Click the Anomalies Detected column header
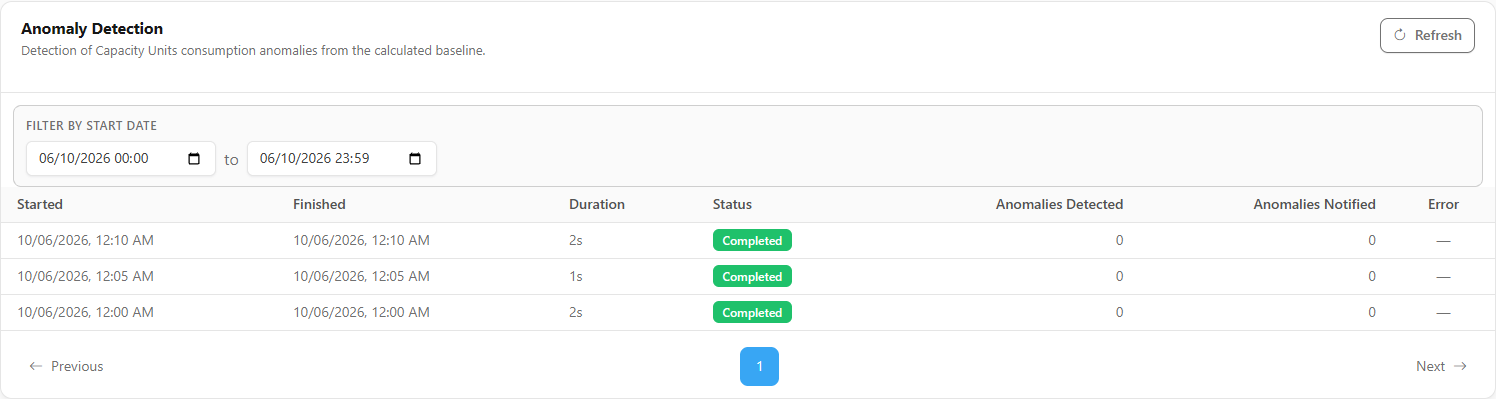This screenshot has width=1496, height=399. click(x=1059, y=204)
